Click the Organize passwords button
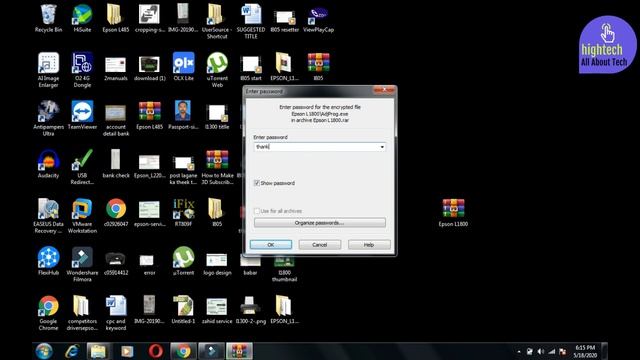Screen dimensions: 640x360 point(320,223)
